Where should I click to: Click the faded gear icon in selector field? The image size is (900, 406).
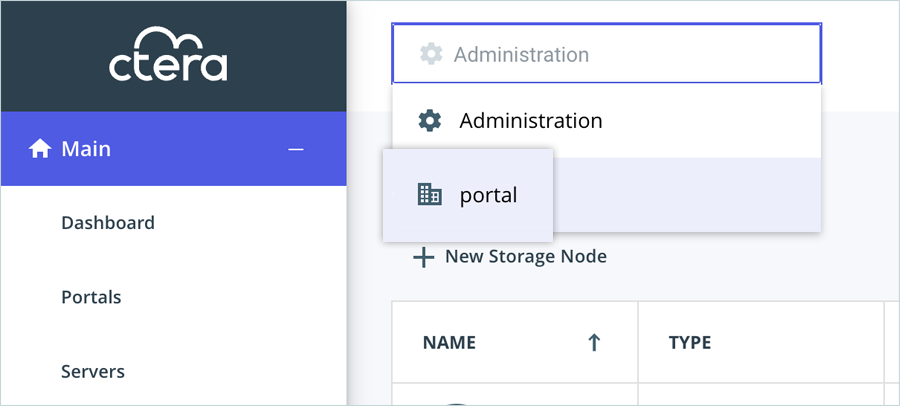431,54
